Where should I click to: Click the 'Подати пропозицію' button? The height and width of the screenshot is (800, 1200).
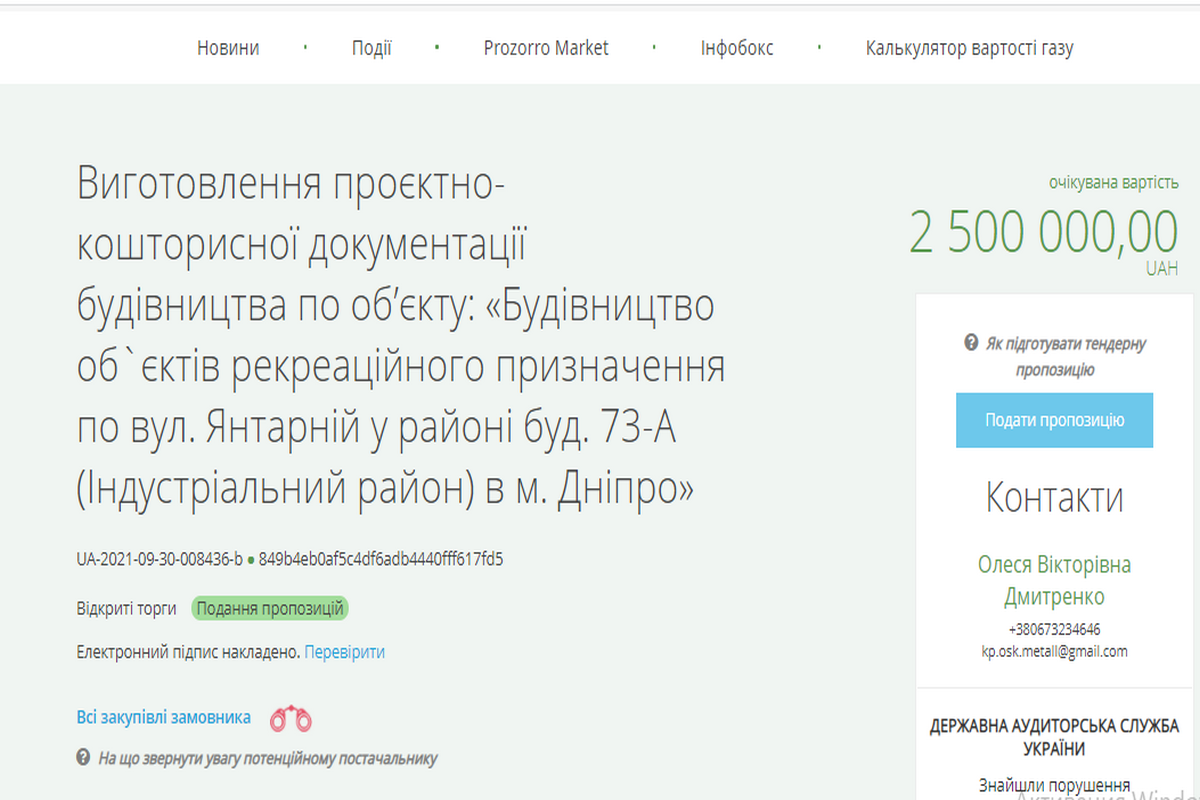pos(1054,420)
